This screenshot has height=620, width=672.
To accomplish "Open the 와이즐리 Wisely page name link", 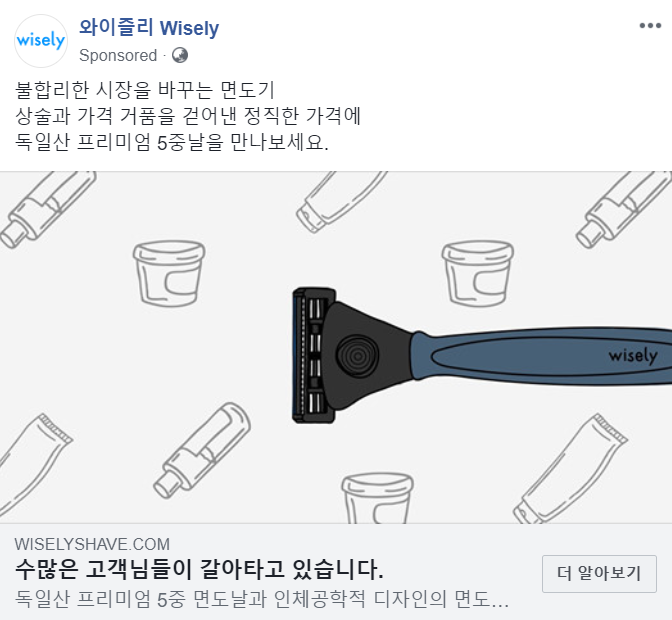I will point(149,28).
